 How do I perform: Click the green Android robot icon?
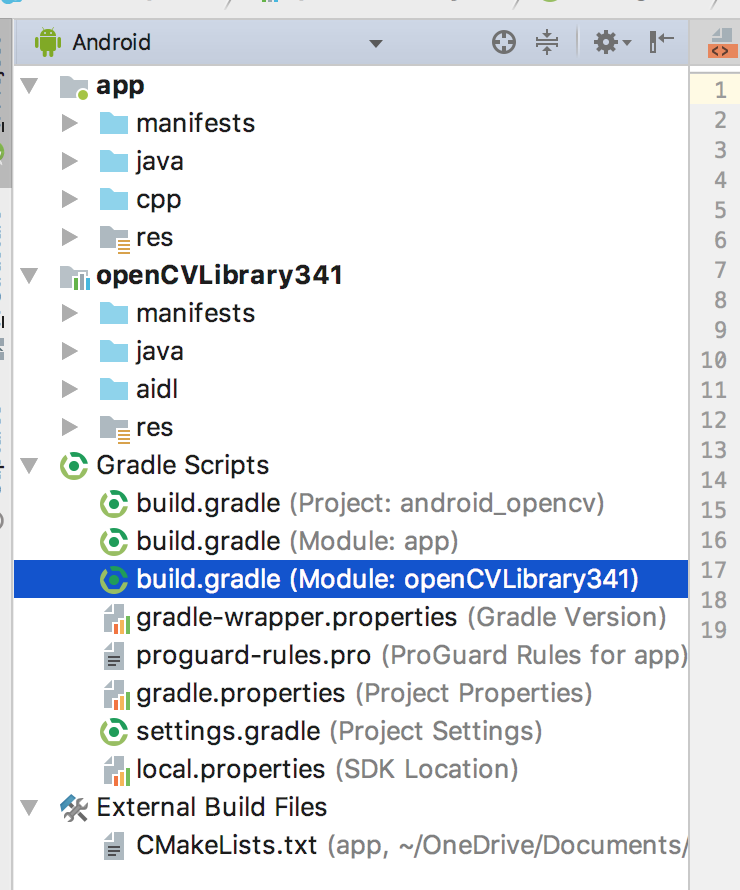pyautogui.click(x=48, y=42)
